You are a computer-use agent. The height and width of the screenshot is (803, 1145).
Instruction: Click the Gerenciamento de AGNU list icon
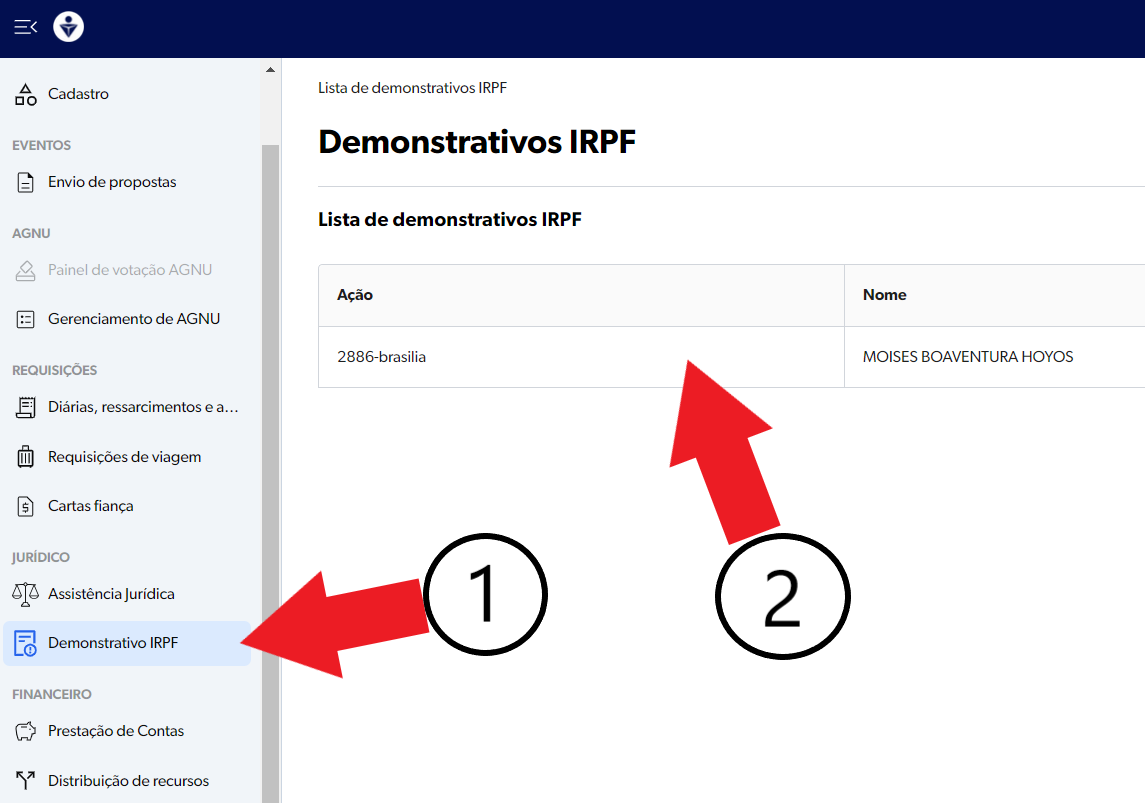point(26,320)
